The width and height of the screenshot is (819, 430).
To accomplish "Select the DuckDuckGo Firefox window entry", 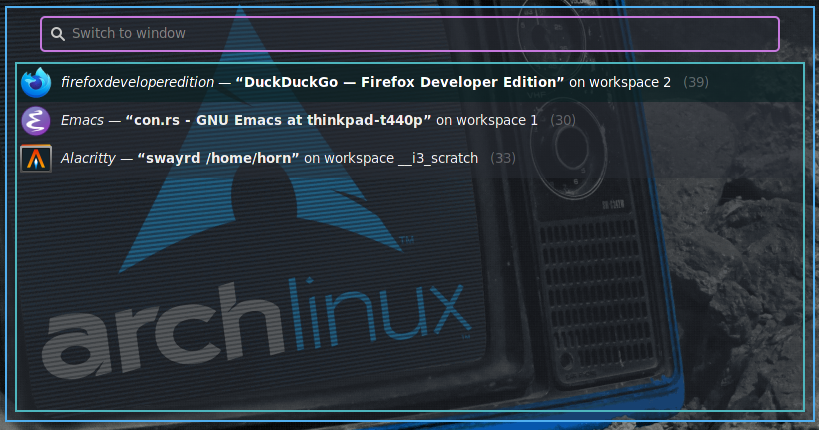I will (x=410, y=83).
